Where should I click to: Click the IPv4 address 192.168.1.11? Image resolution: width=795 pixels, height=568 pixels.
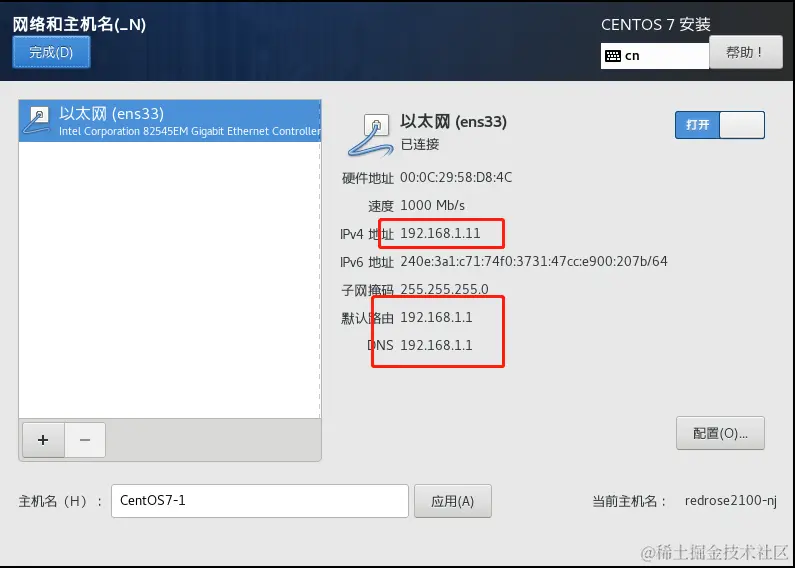[x=440, y=233]
